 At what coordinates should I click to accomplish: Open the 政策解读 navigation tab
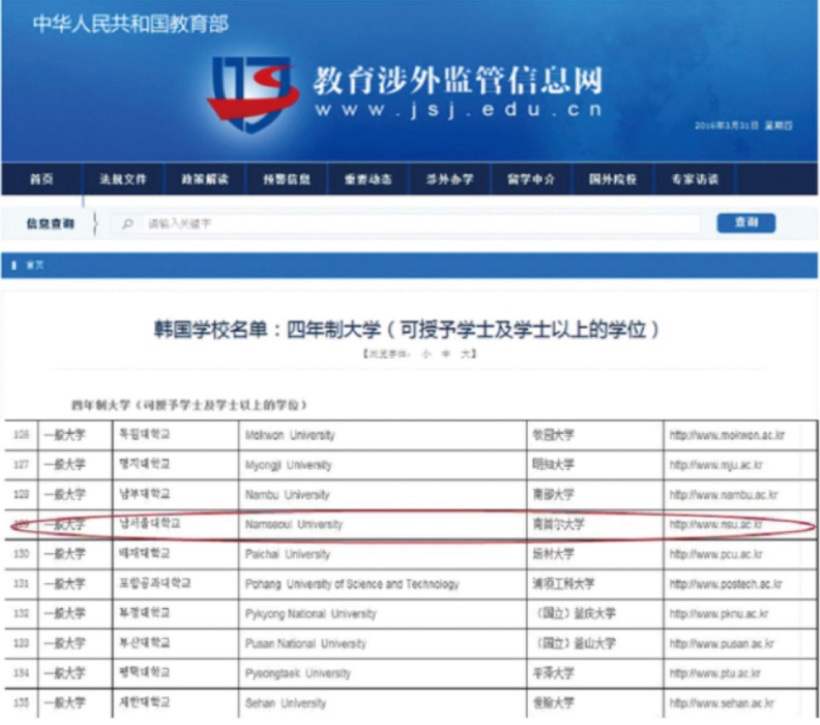(x=204, y=179)
